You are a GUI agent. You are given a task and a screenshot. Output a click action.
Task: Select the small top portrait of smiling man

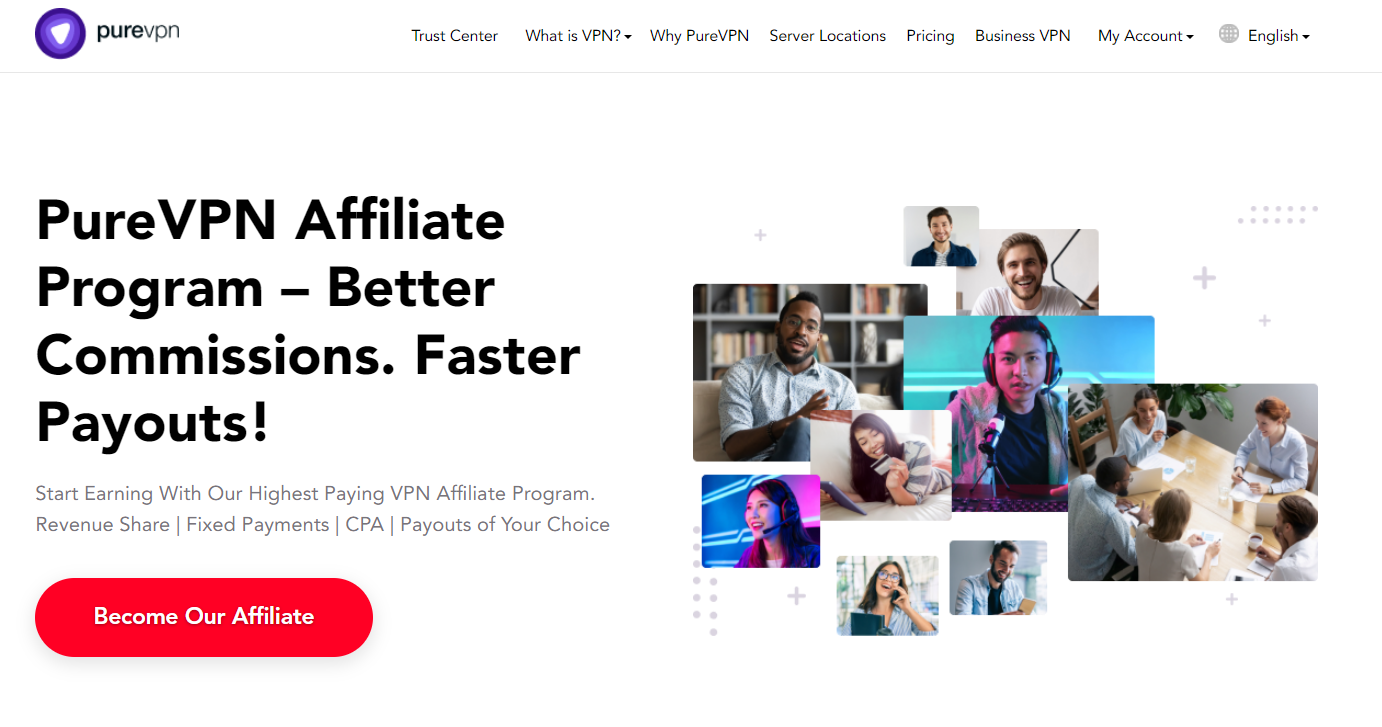click(941, 236)
